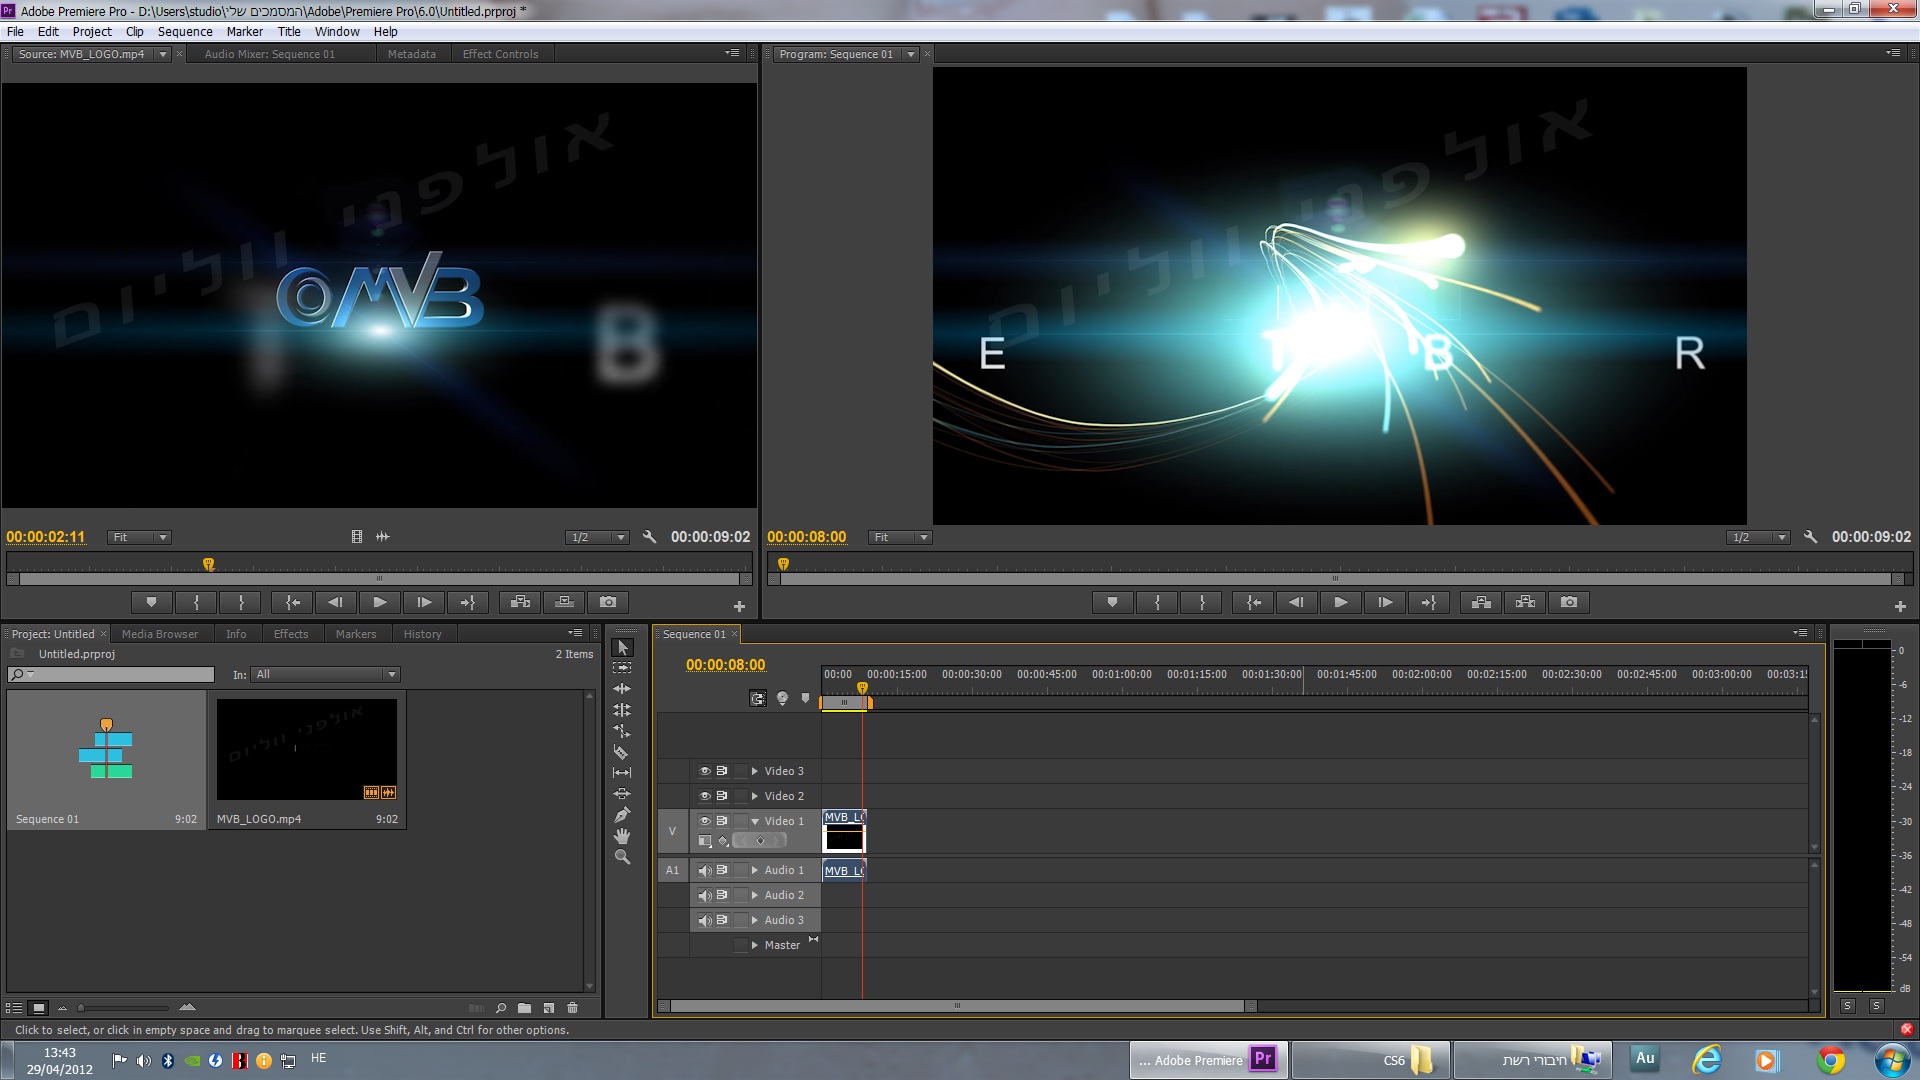Open the Source monitor 1/2 resolution dropdown

597,537
